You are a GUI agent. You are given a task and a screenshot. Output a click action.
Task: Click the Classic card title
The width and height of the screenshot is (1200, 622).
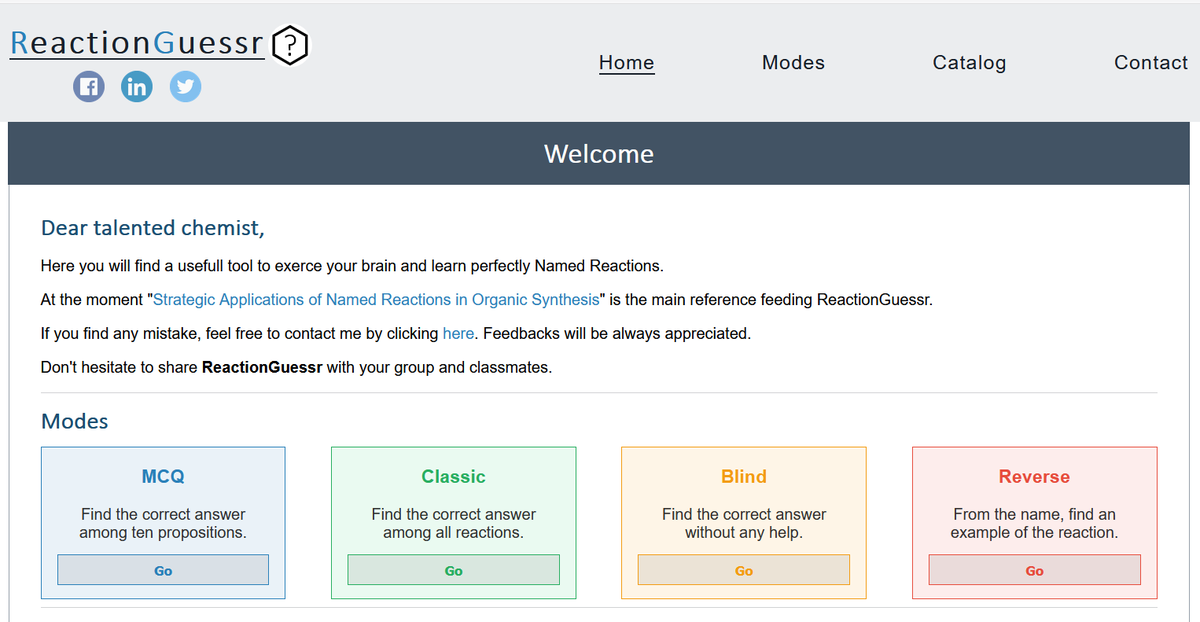453,477
